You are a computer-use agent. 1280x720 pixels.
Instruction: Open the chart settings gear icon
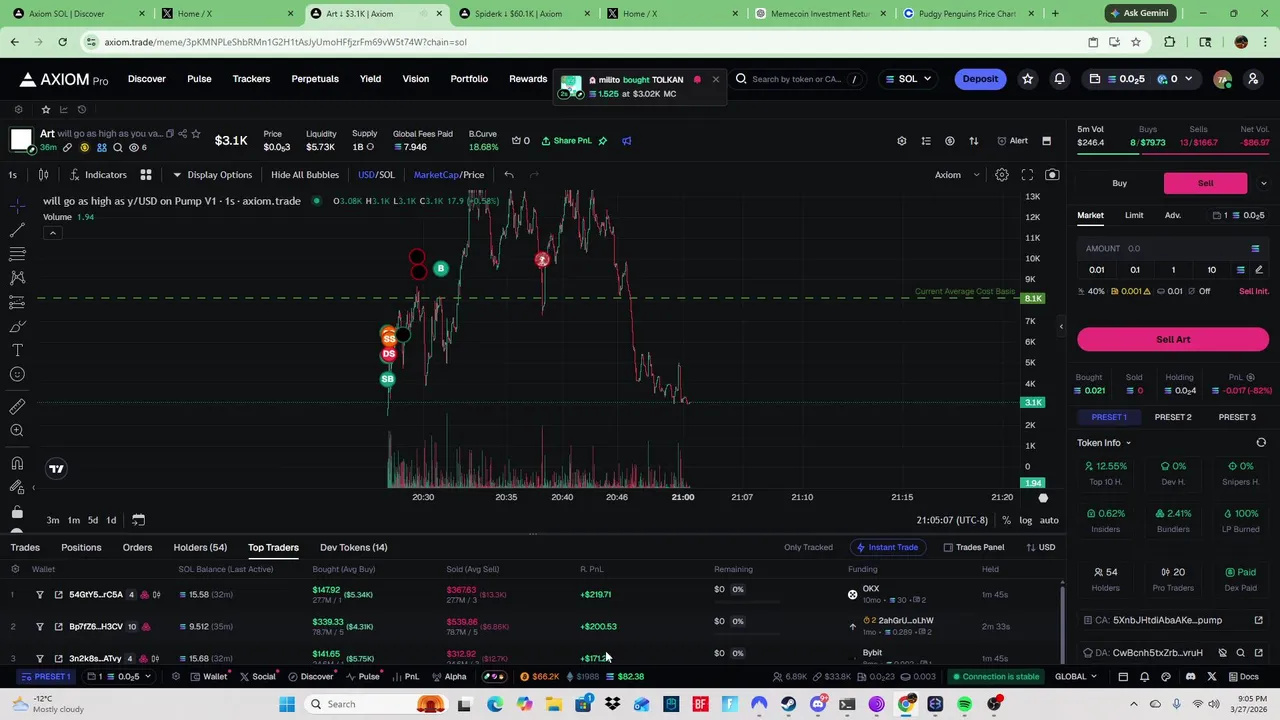click(1001, 175)
